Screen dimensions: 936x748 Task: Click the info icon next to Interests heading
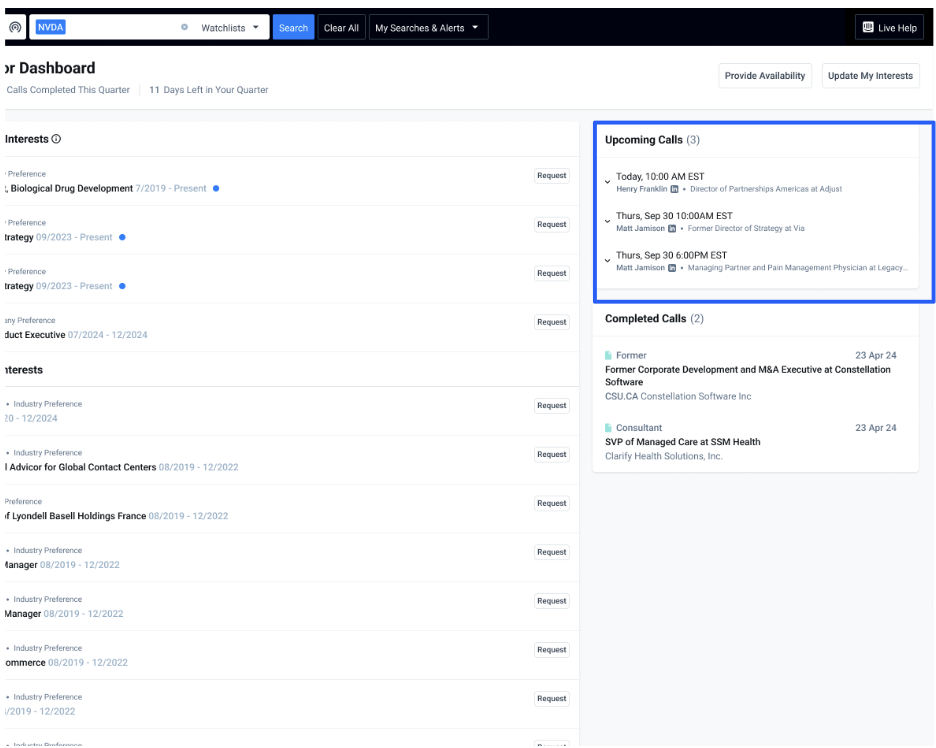56,139
